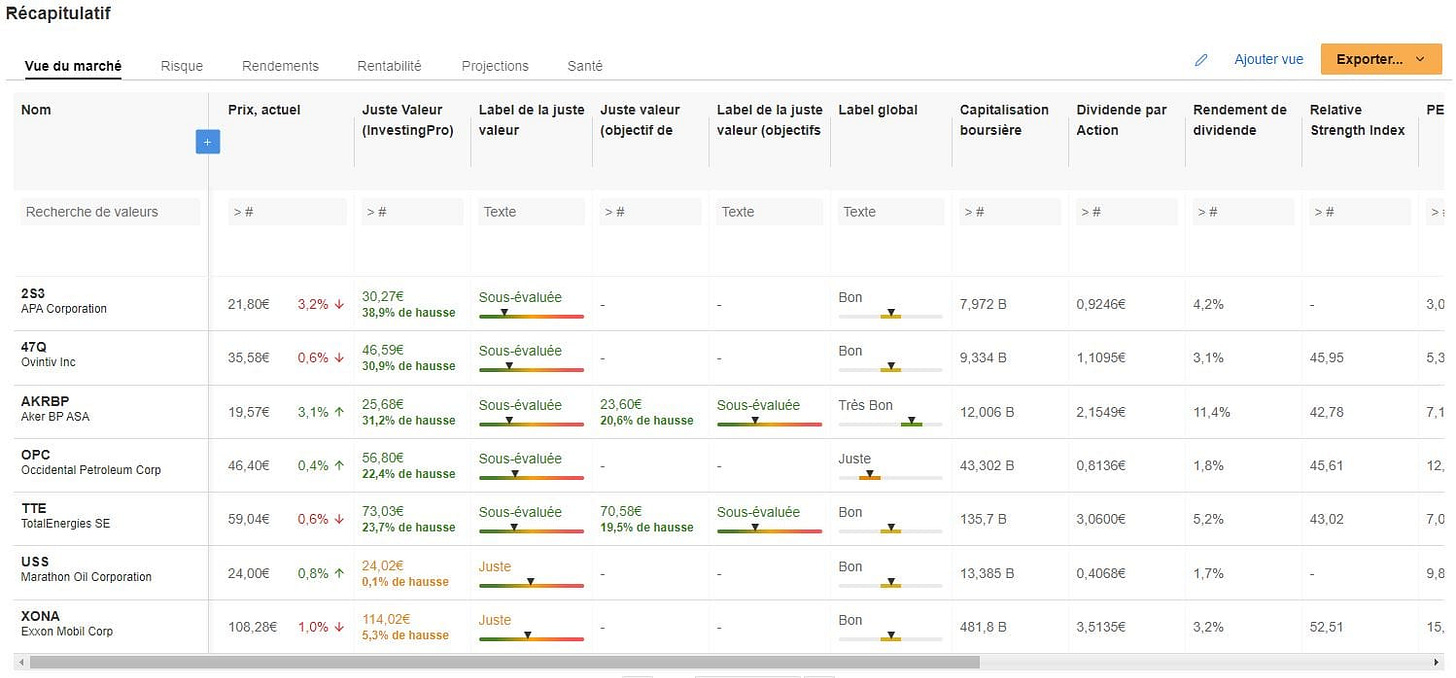Open the Exporter dropdown button
Image resolution: width=1456 pixels, height=678 pixels.
click(1380, 59)
